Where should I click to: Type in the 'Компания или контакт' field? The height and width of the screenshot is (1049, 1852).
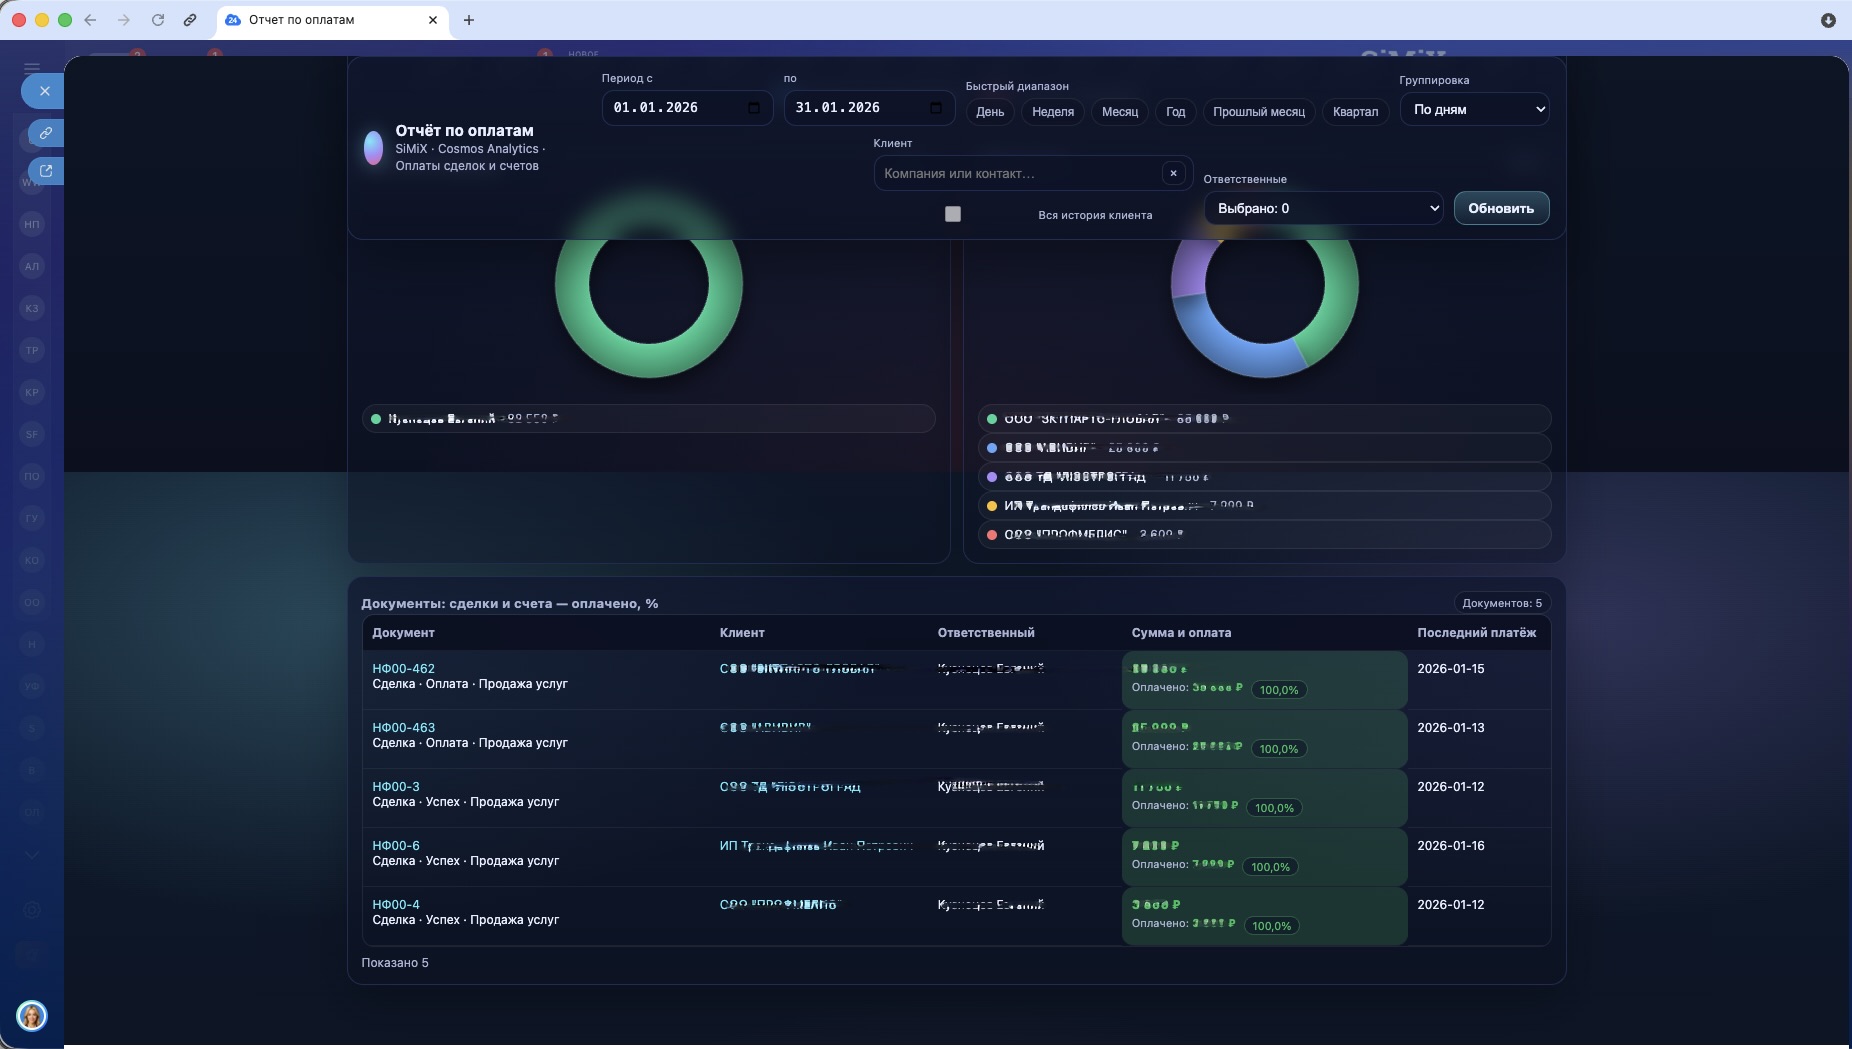coord(1015,173)
